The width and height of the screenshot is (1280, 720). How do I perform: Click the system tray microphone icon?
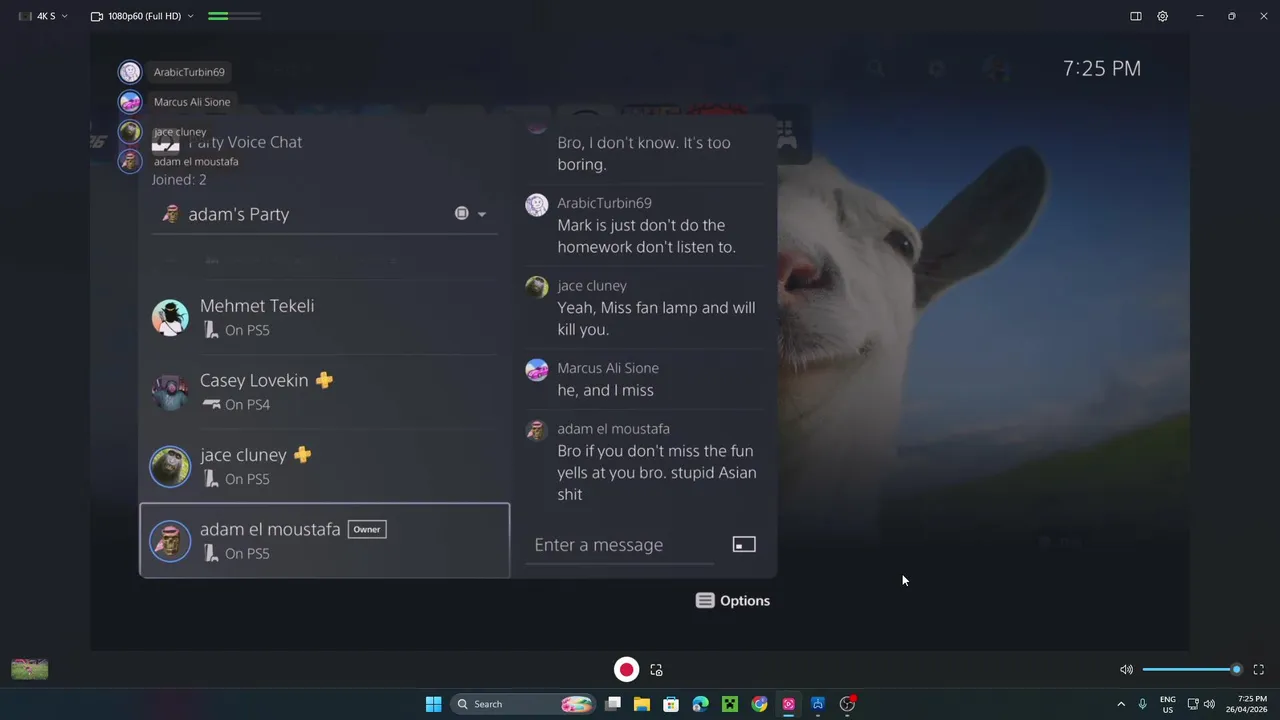(1142, 704)
